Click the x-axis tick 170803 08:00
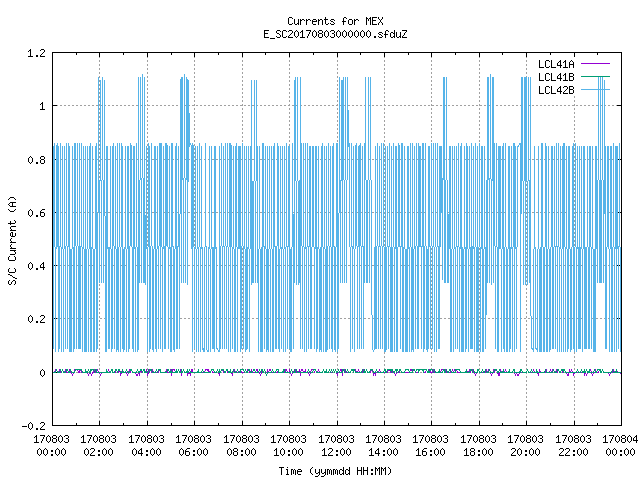 pos(241,446)
